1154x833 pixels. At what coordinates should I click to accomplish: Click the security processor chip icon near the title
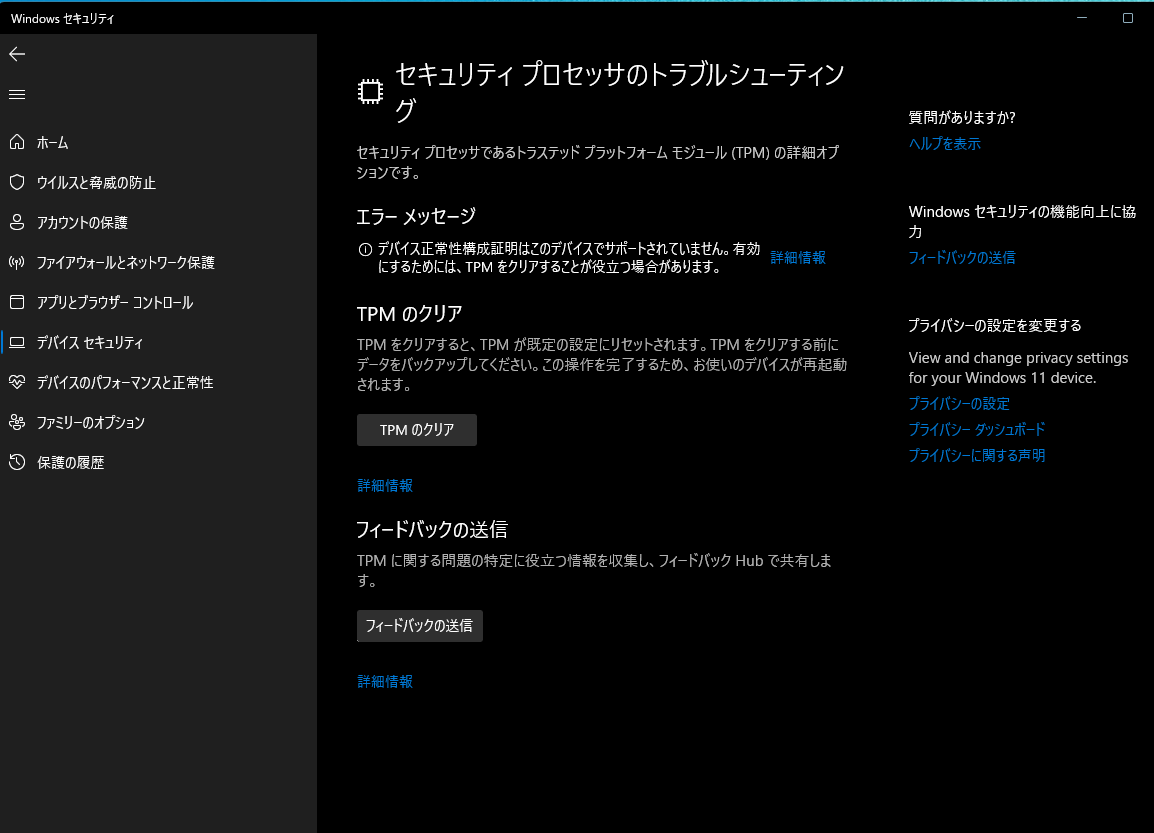point(370,89)
